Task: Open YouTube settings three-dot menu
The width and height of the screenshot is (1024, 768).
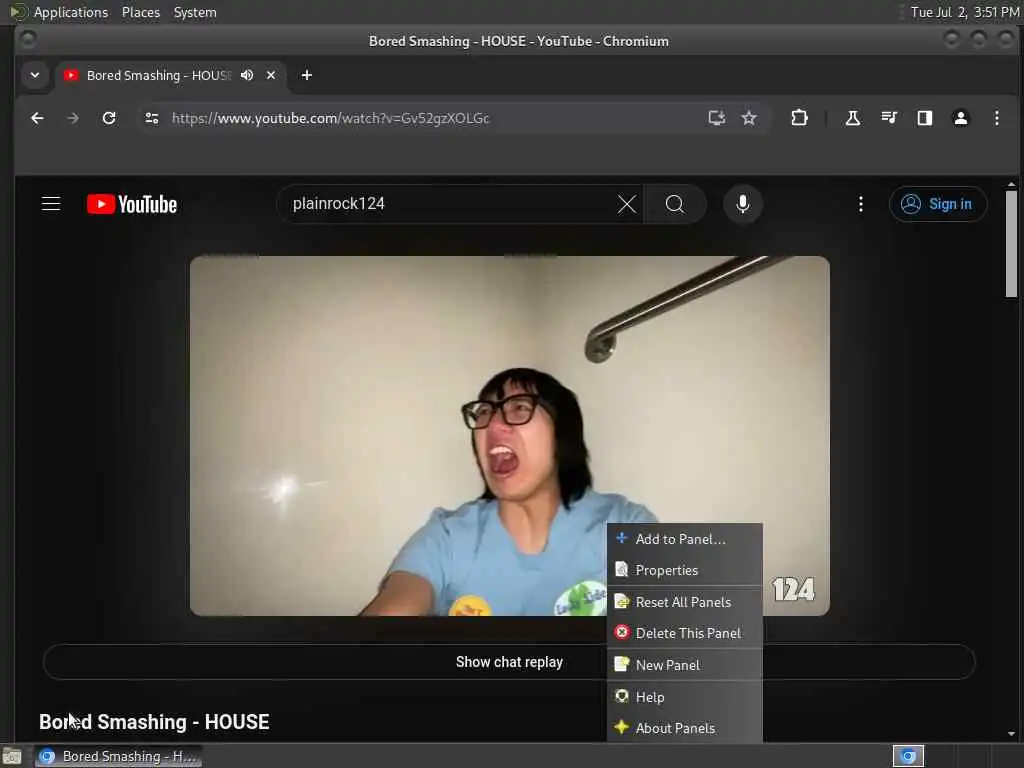Action: tap(861, 204)
